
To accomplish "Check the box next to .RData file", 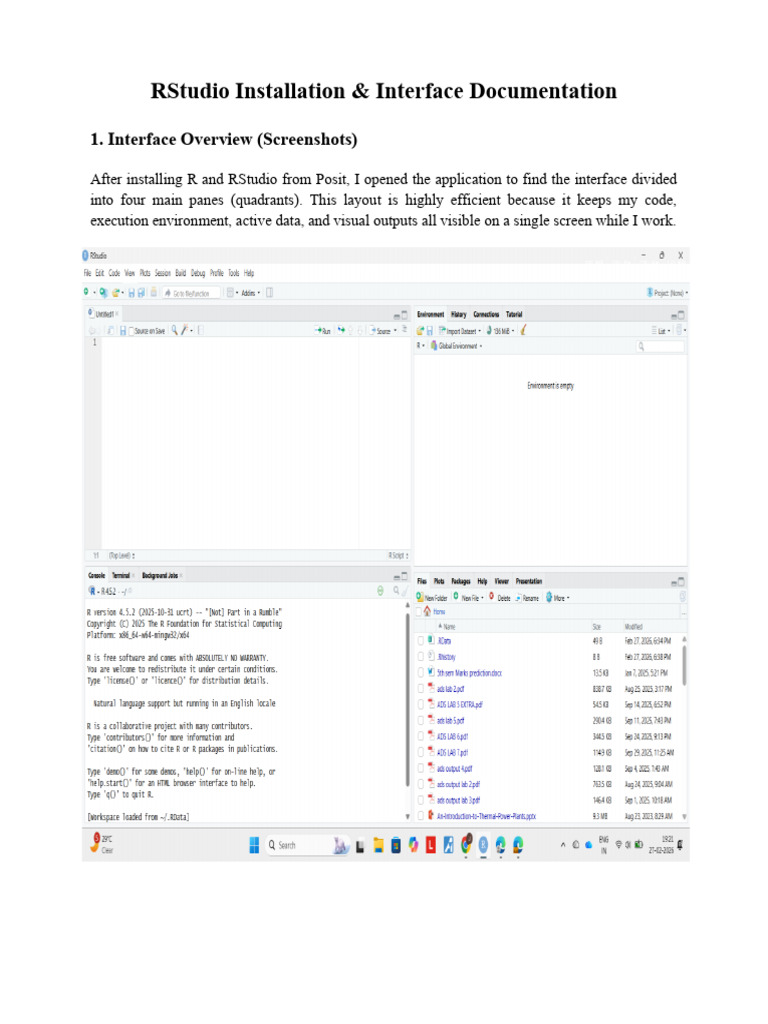I will pyautogui.click(x=421, y=641).
